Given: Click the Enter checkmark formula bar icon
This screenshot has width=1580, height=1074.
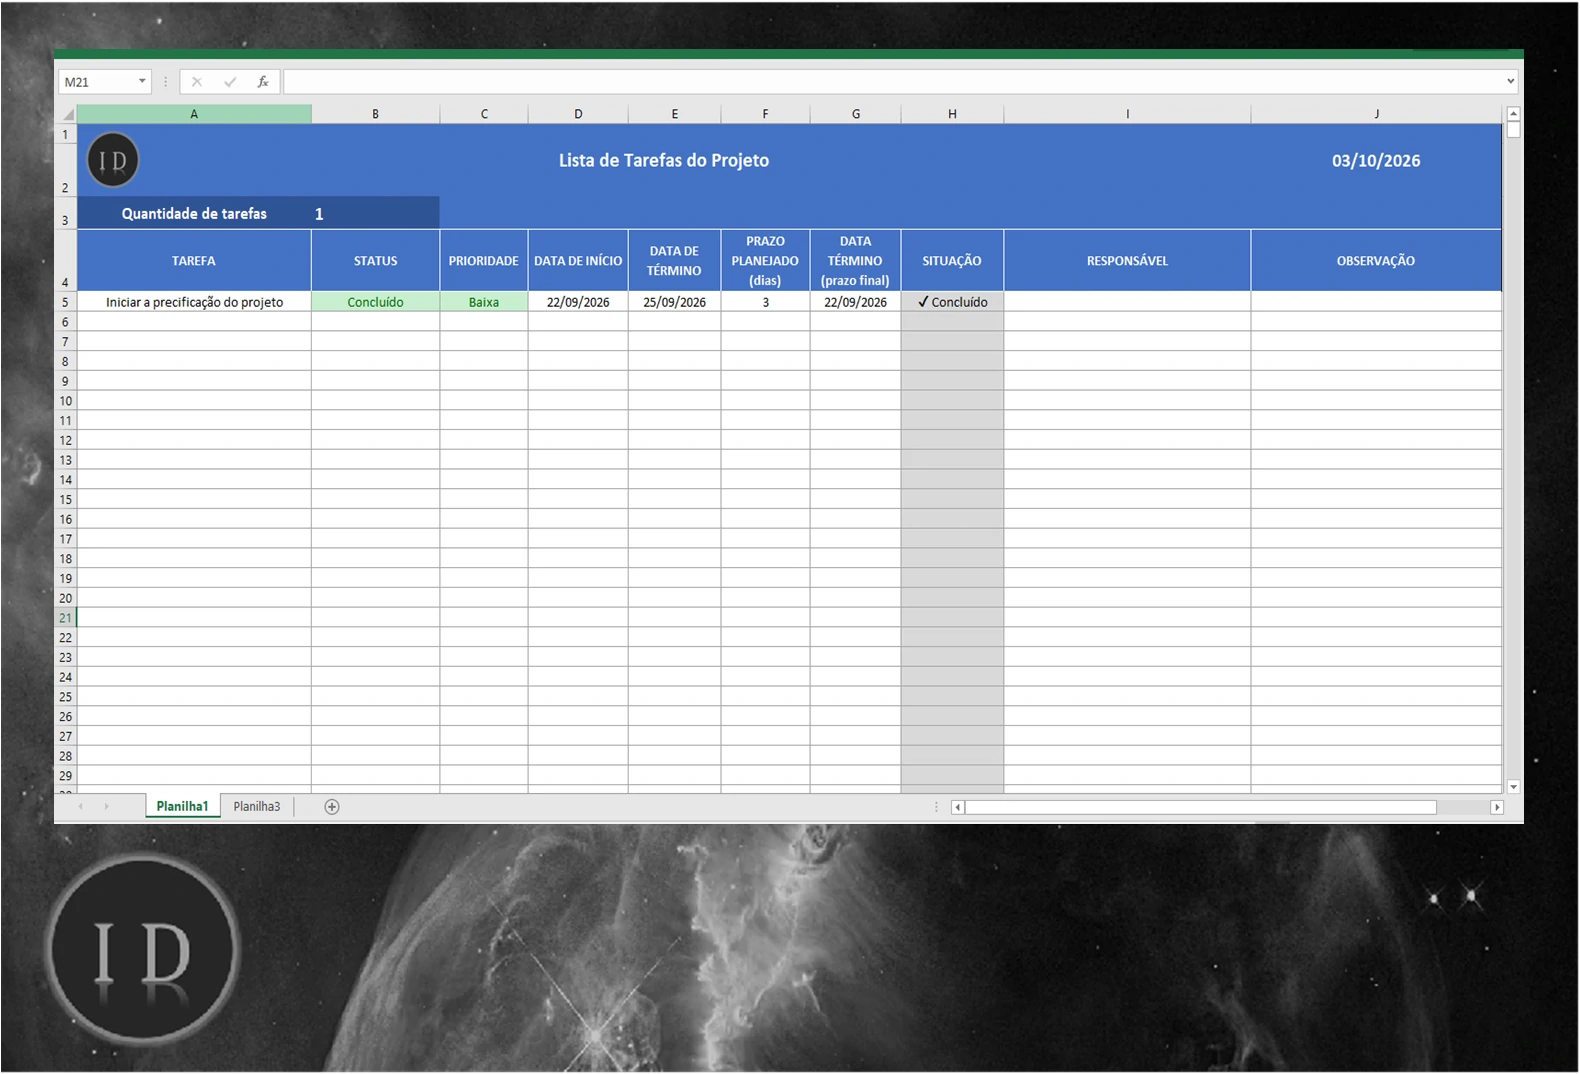Looking at the screenshot, I should coord(230,82).
